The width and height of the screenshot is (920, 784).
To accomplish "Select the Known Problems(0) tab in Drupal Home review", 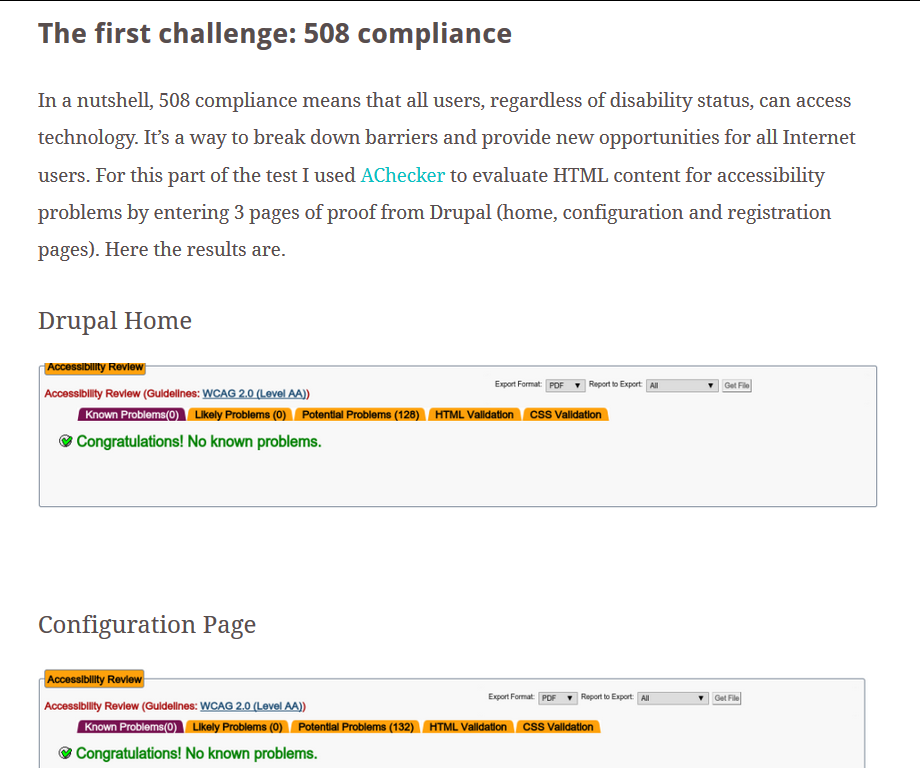I will point(132,415).
